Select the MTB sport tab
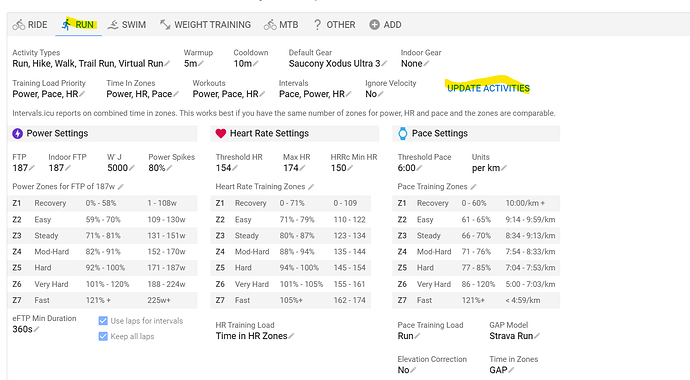The height and width of the screenshot is (380, 690). tap(281, 25)
